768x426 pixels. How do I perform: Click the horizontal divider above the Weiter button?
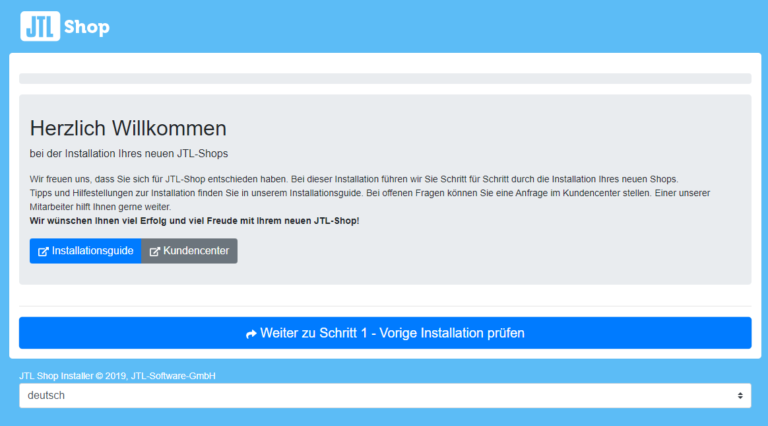[x=385, y=306]
